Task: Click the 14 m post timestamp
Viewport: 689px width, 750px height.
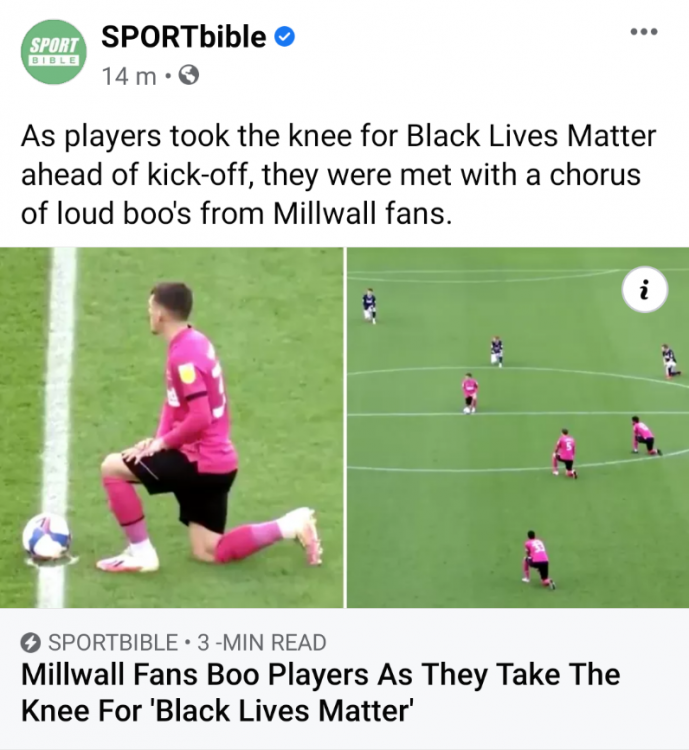Action: 129,76
